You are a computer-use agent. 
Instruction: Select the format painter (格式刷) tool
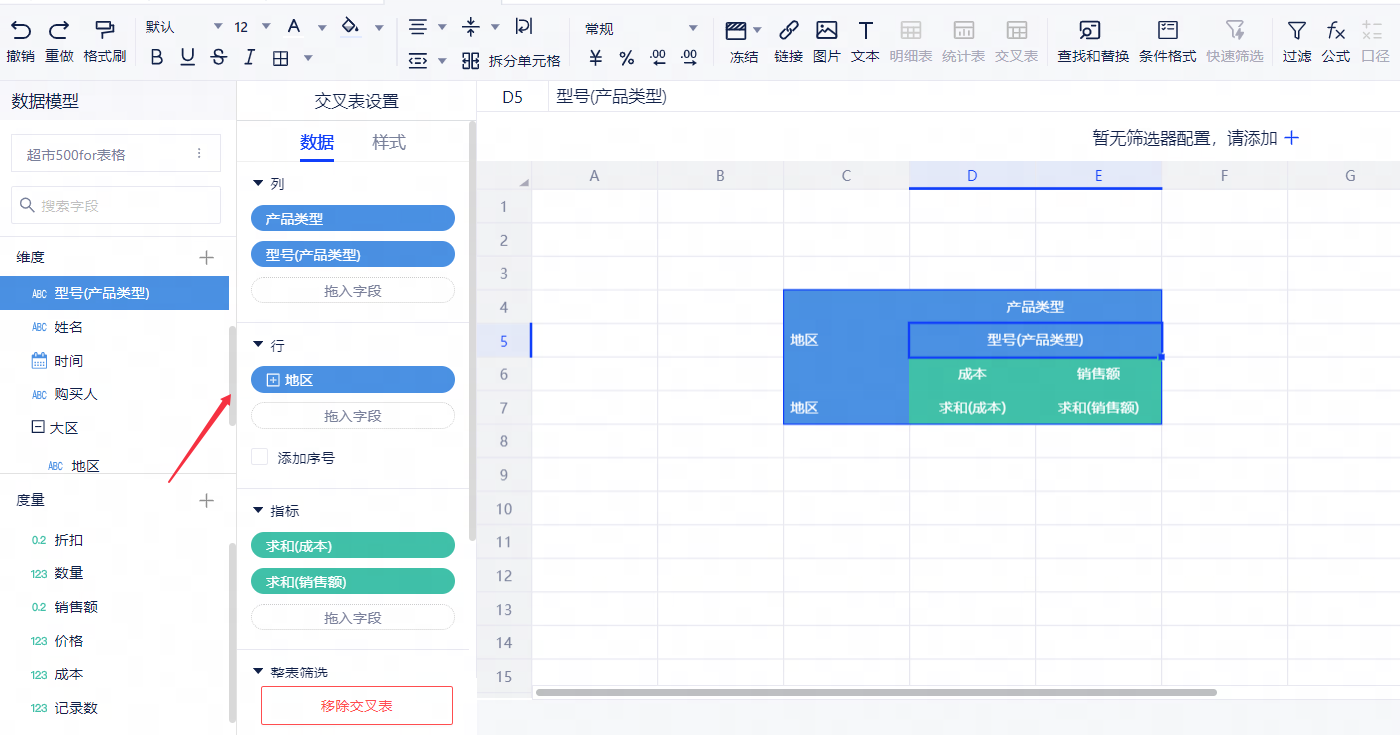[x=104, y=30]
